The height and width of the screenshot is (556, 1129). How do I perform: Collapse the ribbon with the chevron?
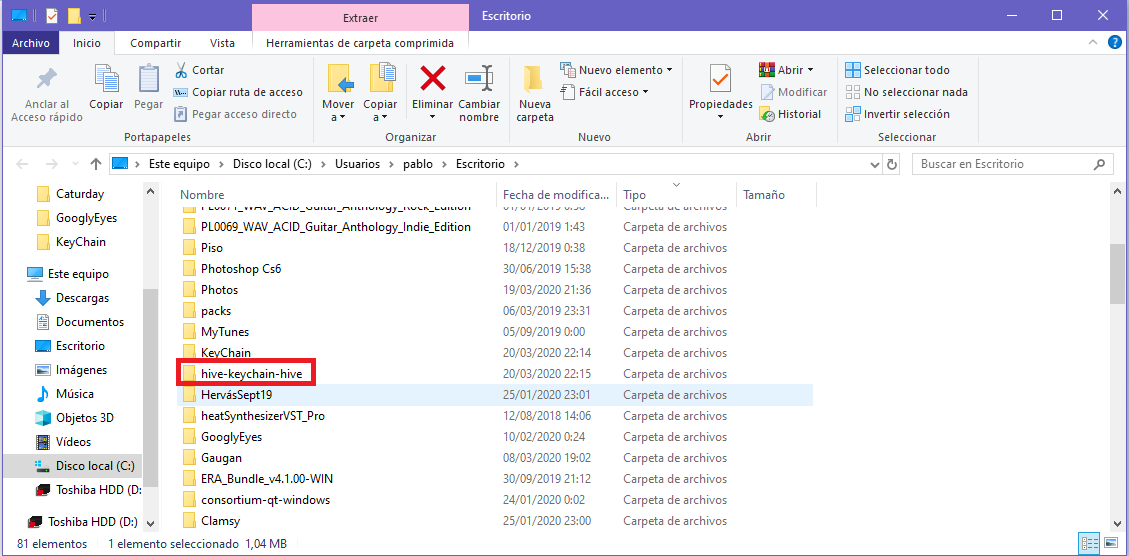[1095, 42]
